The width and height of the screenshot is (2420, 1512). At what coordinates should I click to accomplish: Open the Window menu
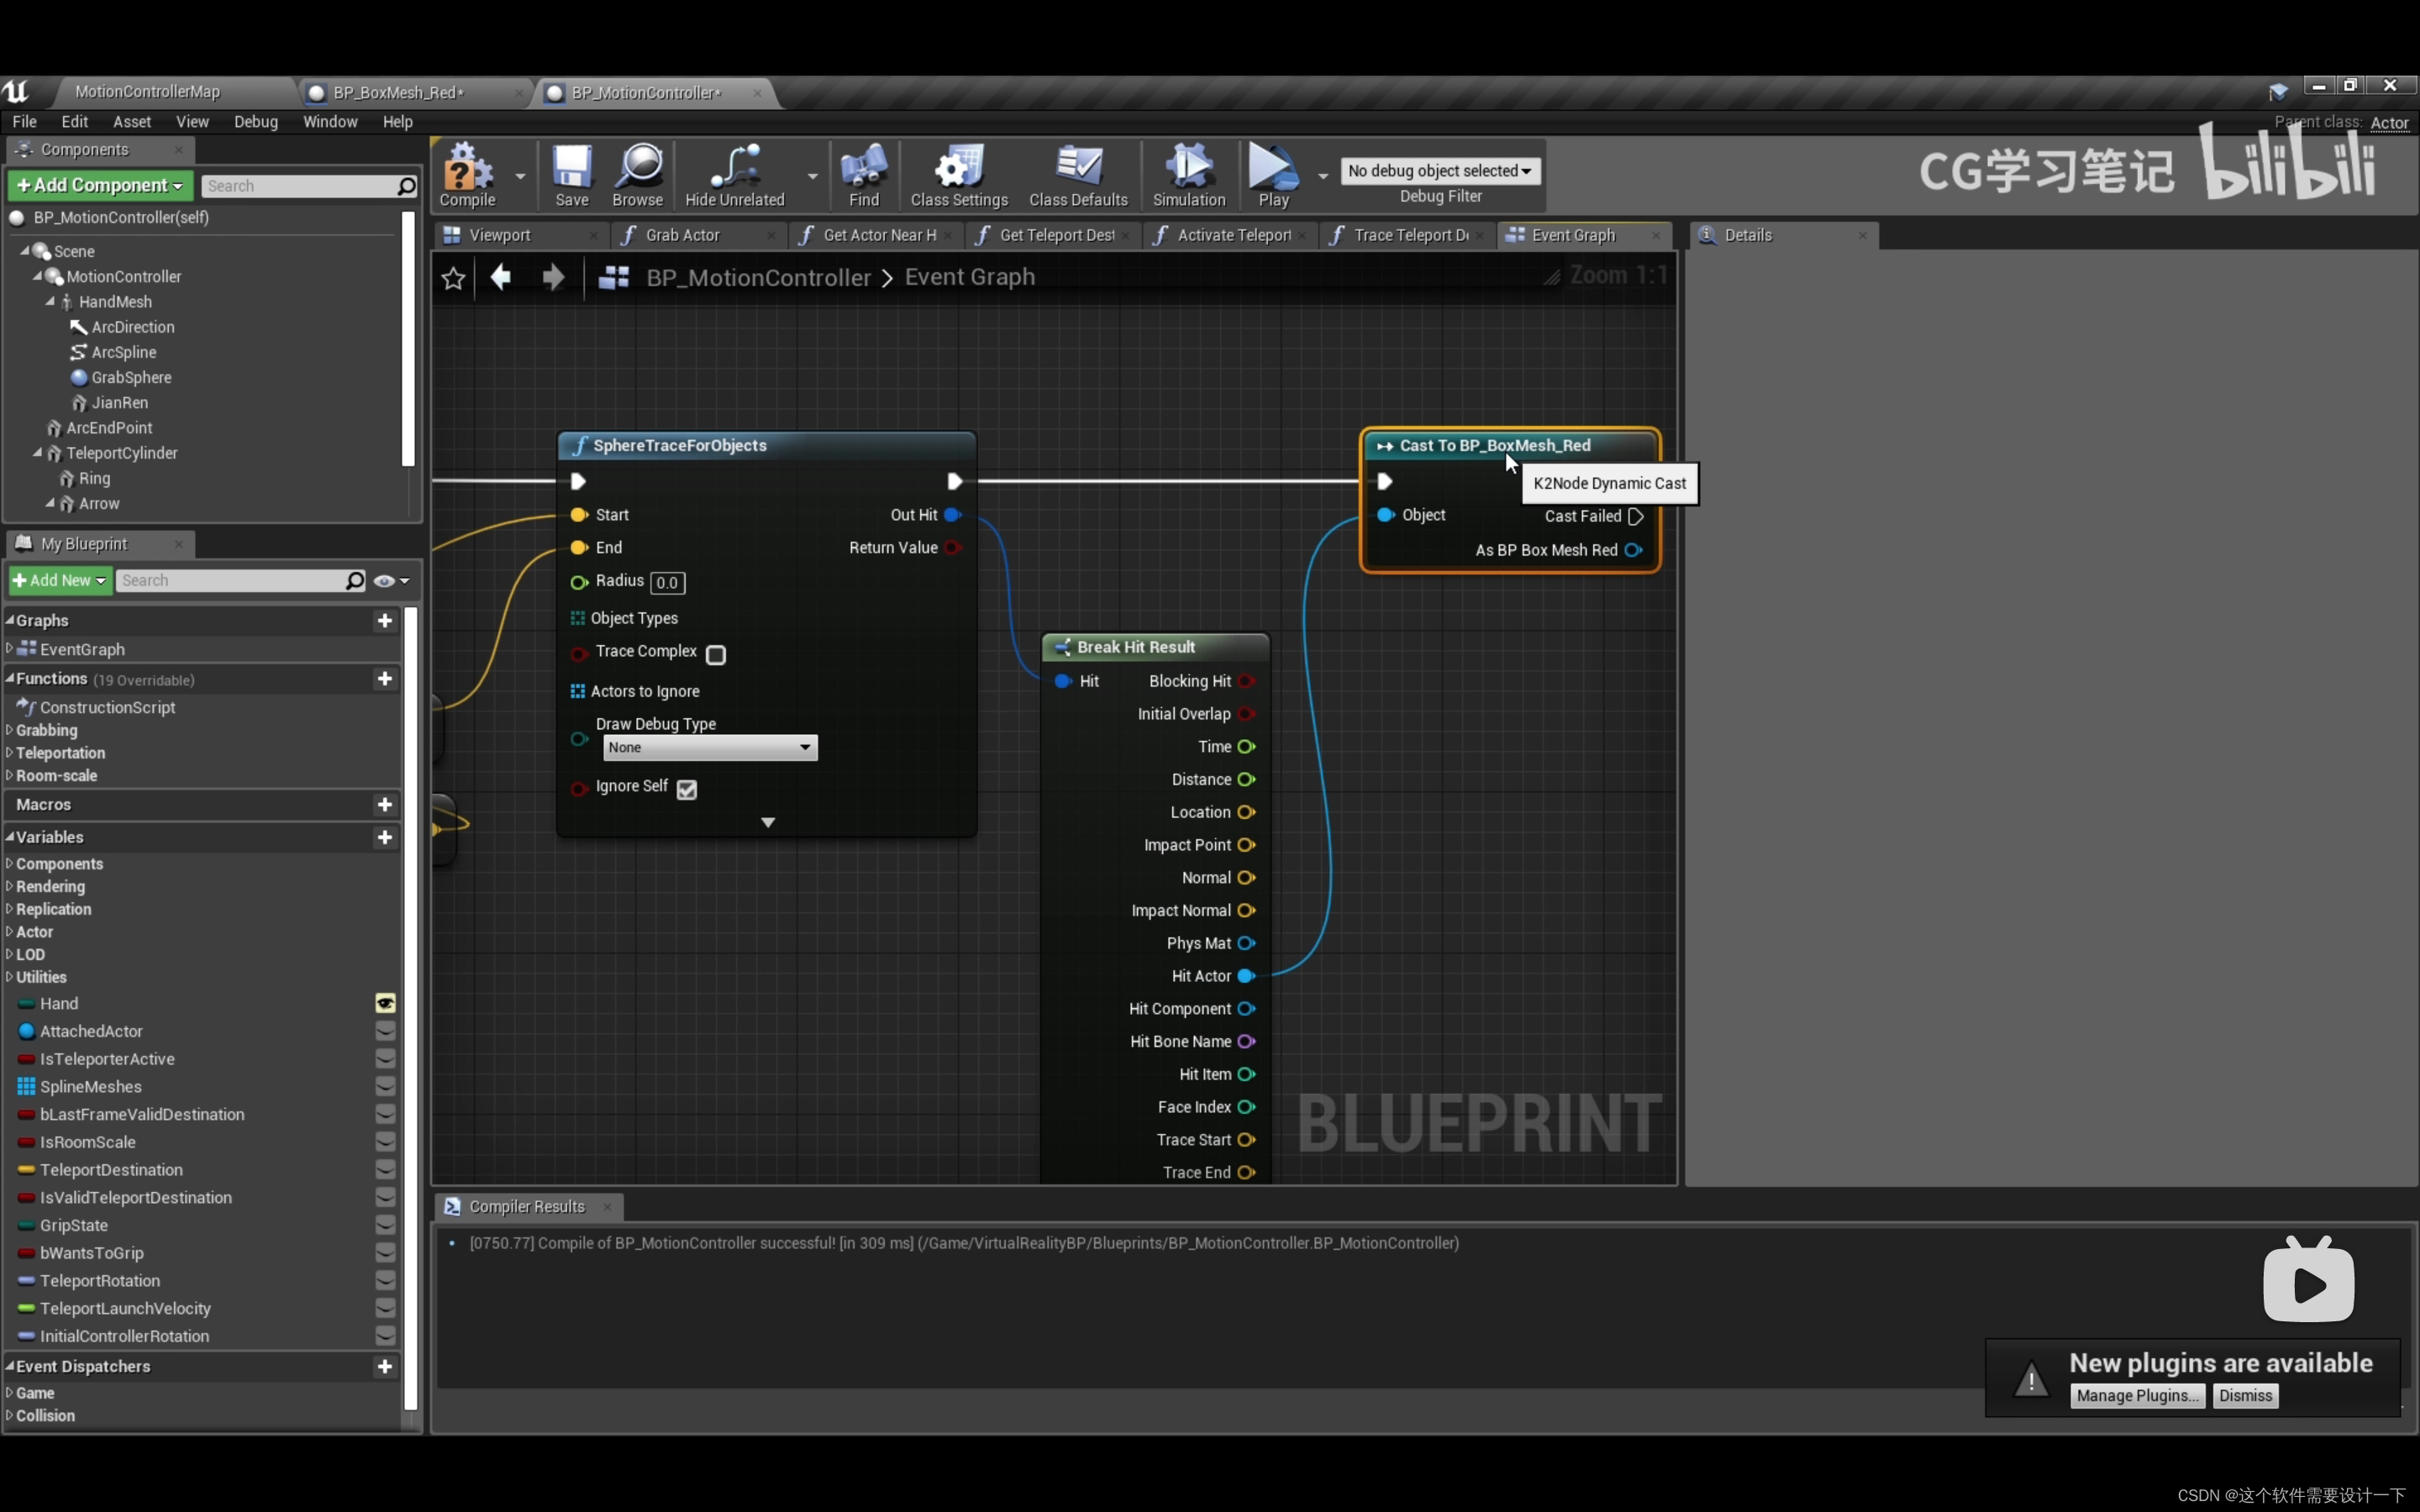tap(329, 122)
